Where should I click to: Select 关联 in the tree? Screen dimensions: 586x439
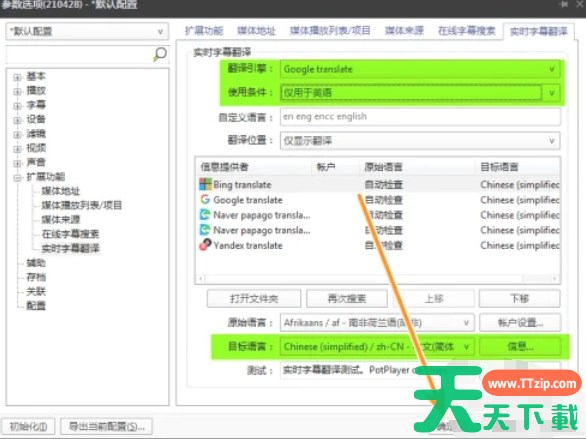coord(36,291)
